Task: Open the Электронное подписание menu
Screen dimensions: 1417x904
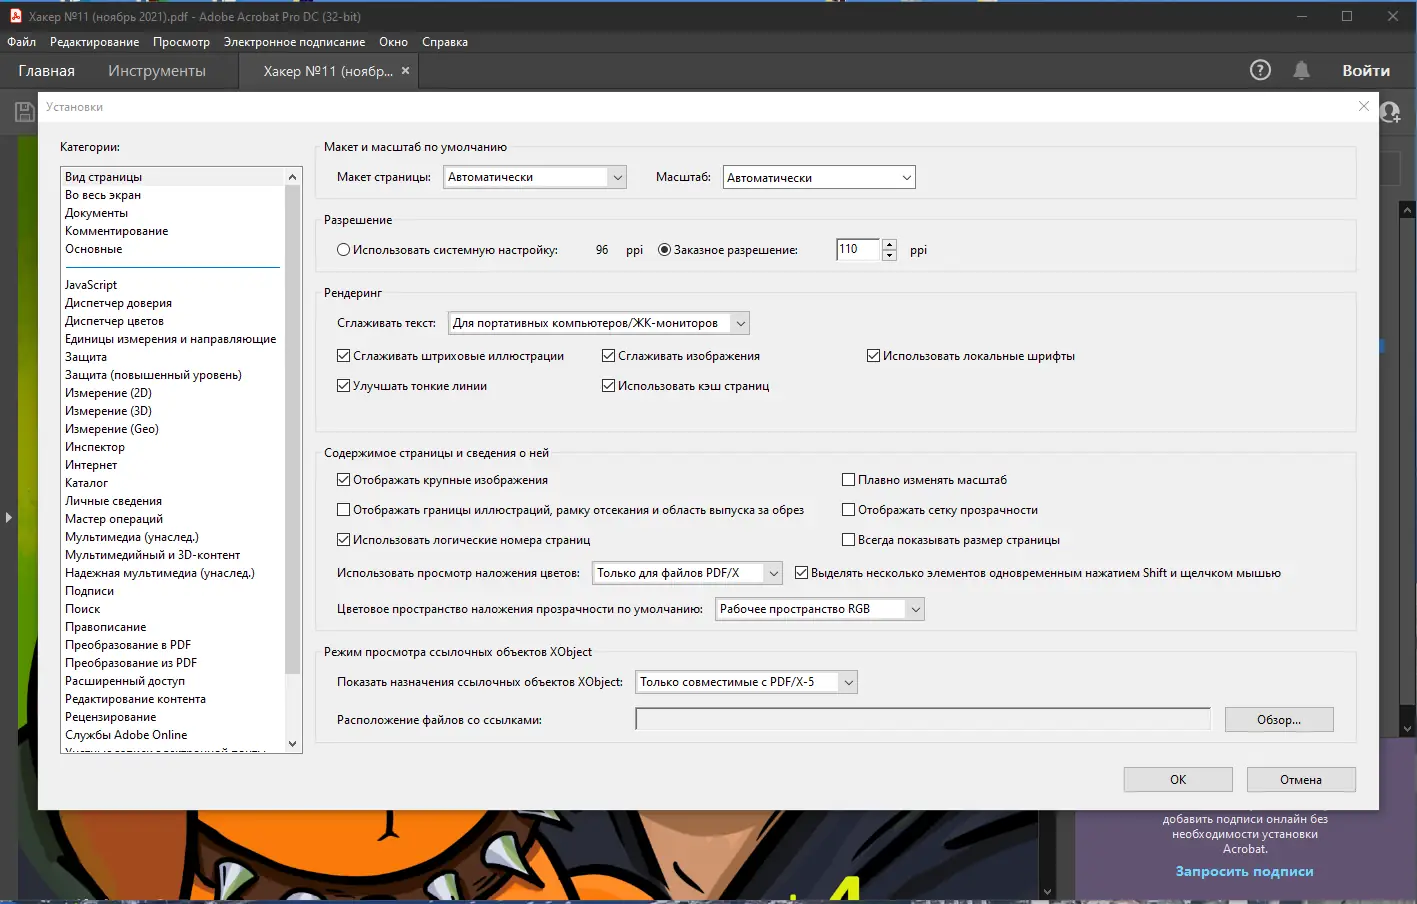Action: [294, 42]
